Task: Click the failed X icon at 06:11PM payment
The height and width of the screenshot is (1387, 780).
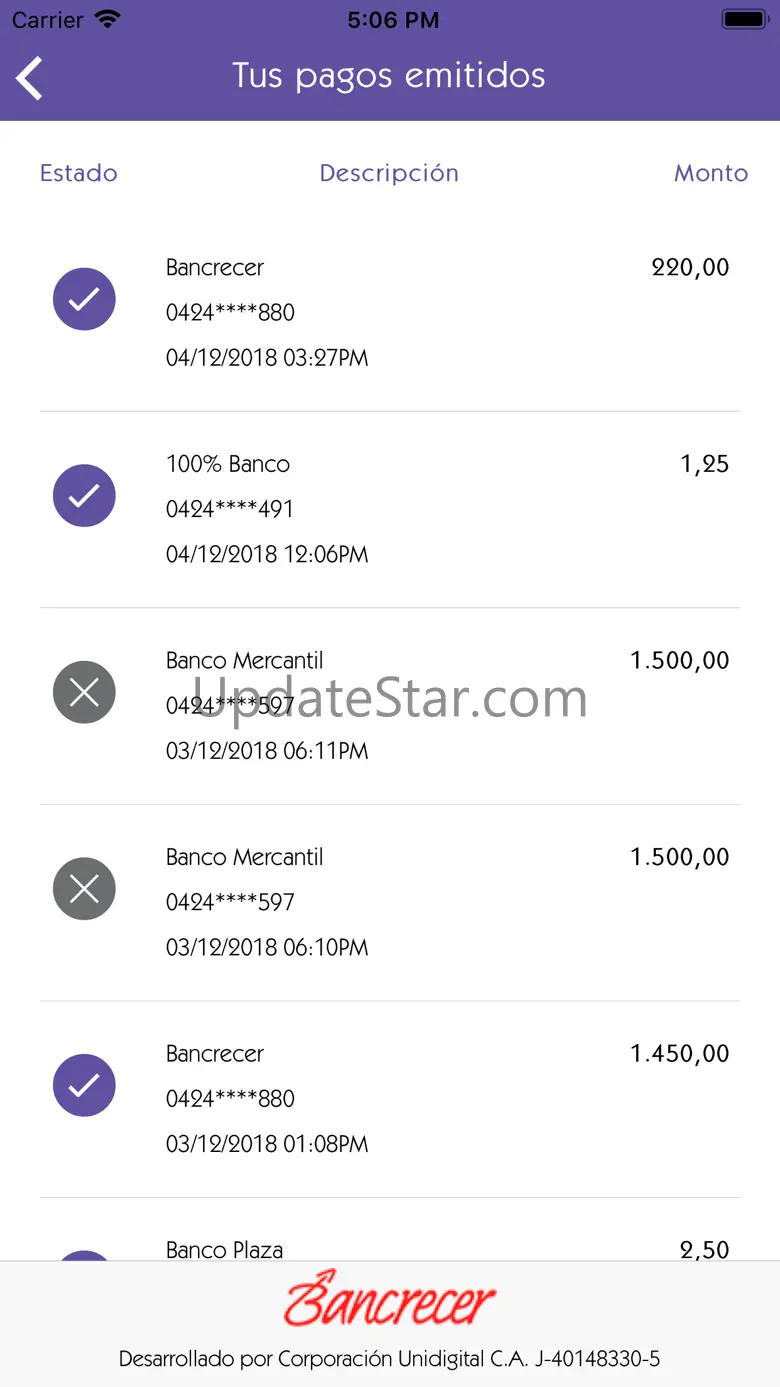Action: point(84,692)
